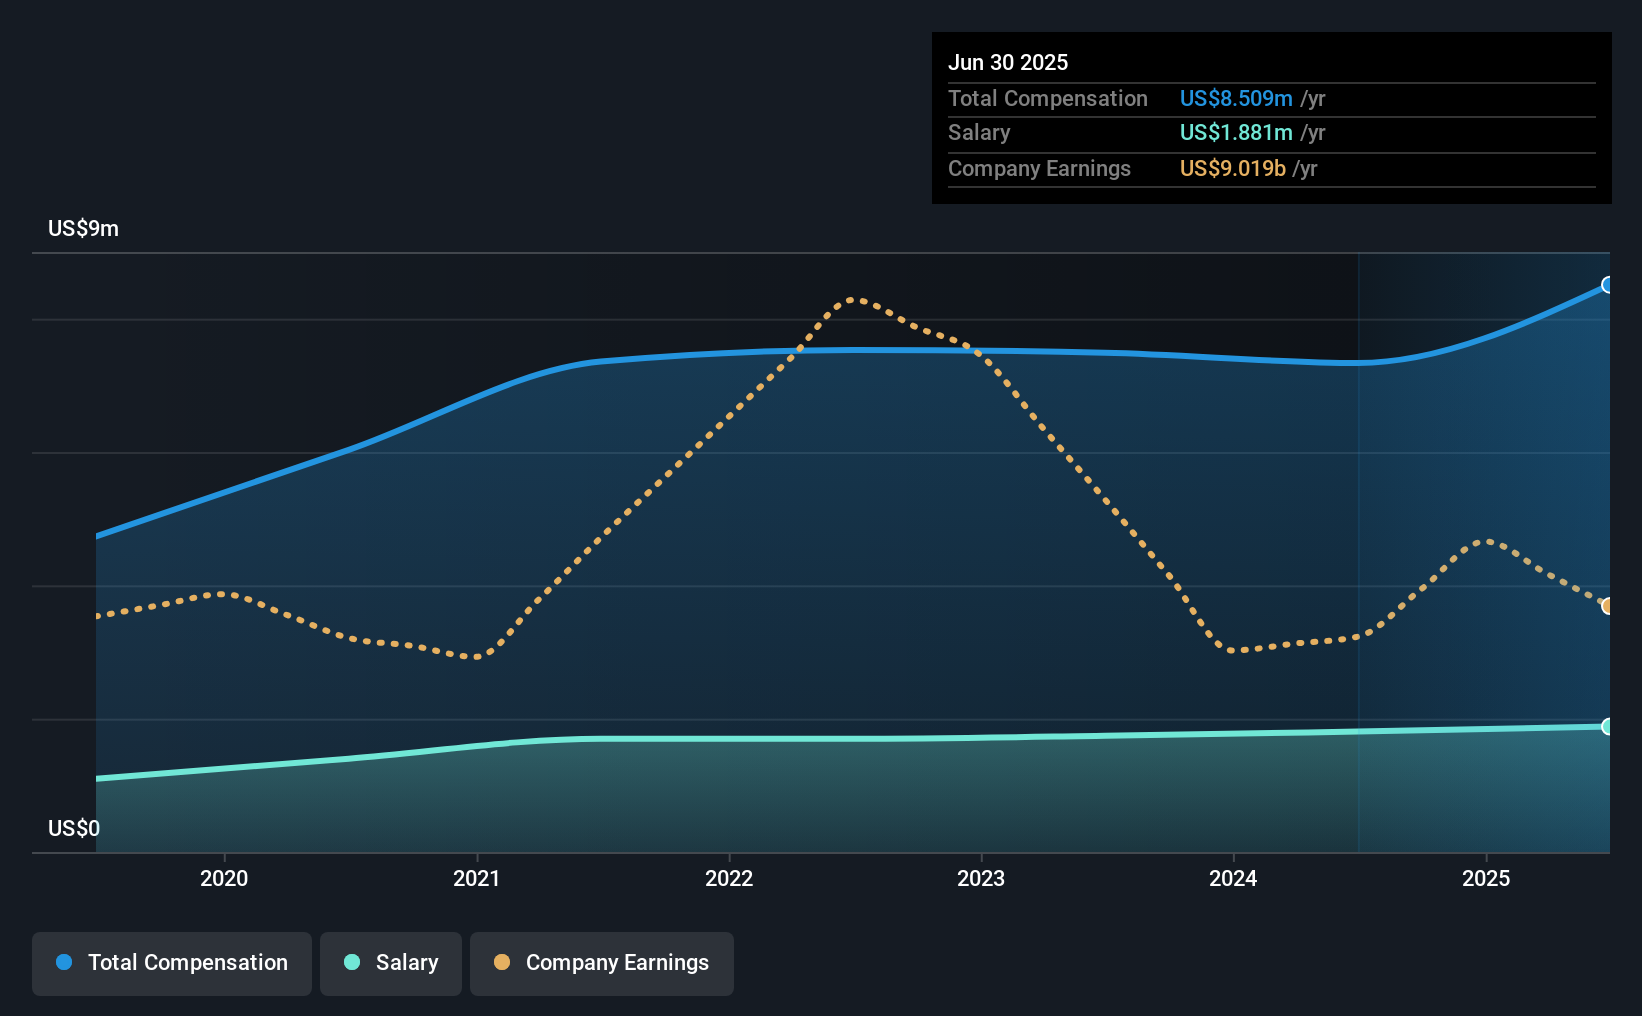Image resolution: width=1642 pixels, height=1016 pixels.
Task: Click the orange Company Earnings legend dot
Action: pos(502,962)
